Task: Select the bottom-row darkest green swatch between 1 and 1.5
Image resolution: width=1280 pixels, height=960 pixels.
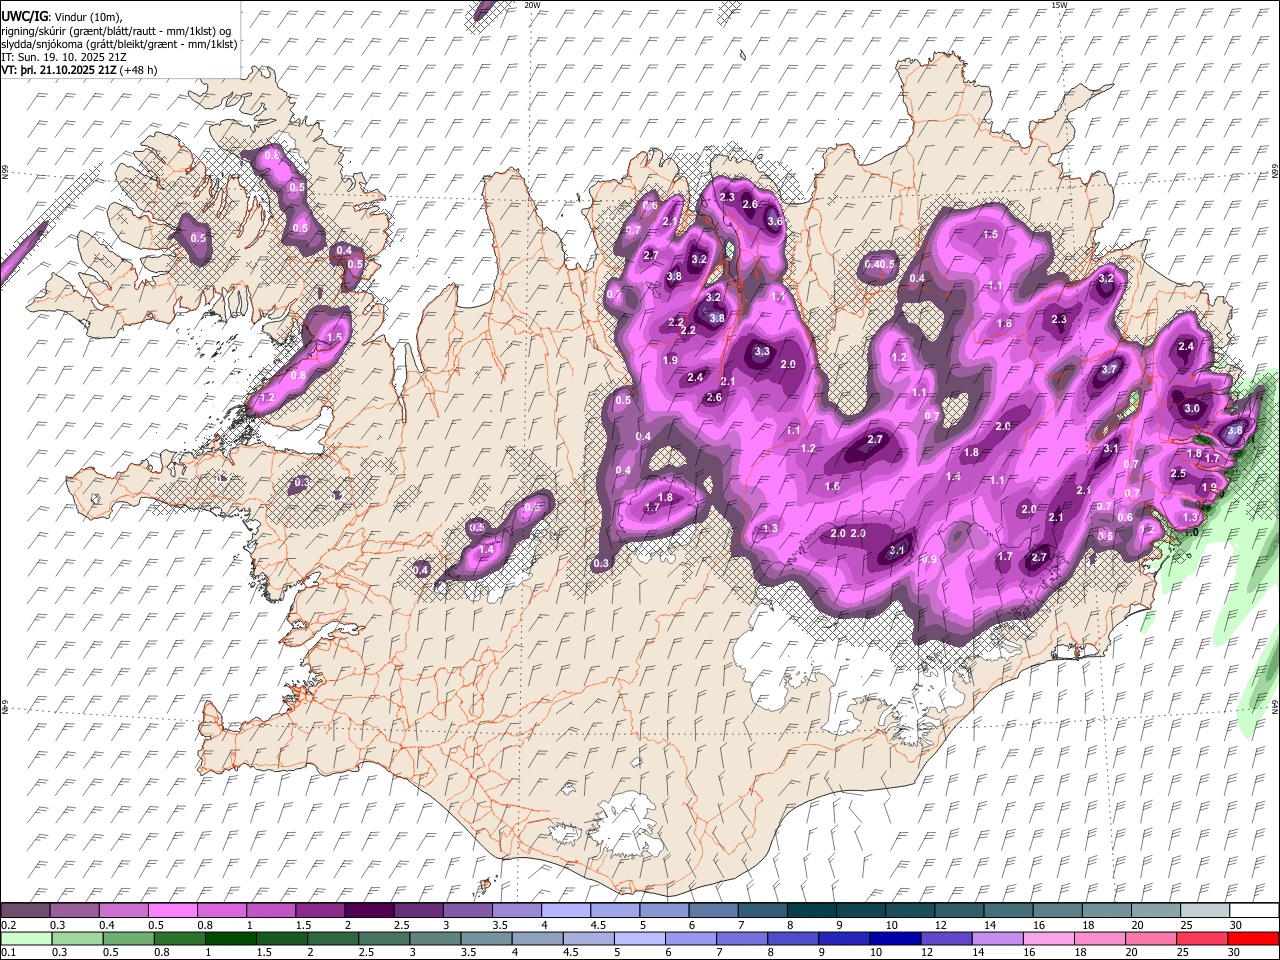Action: [230, 938]
